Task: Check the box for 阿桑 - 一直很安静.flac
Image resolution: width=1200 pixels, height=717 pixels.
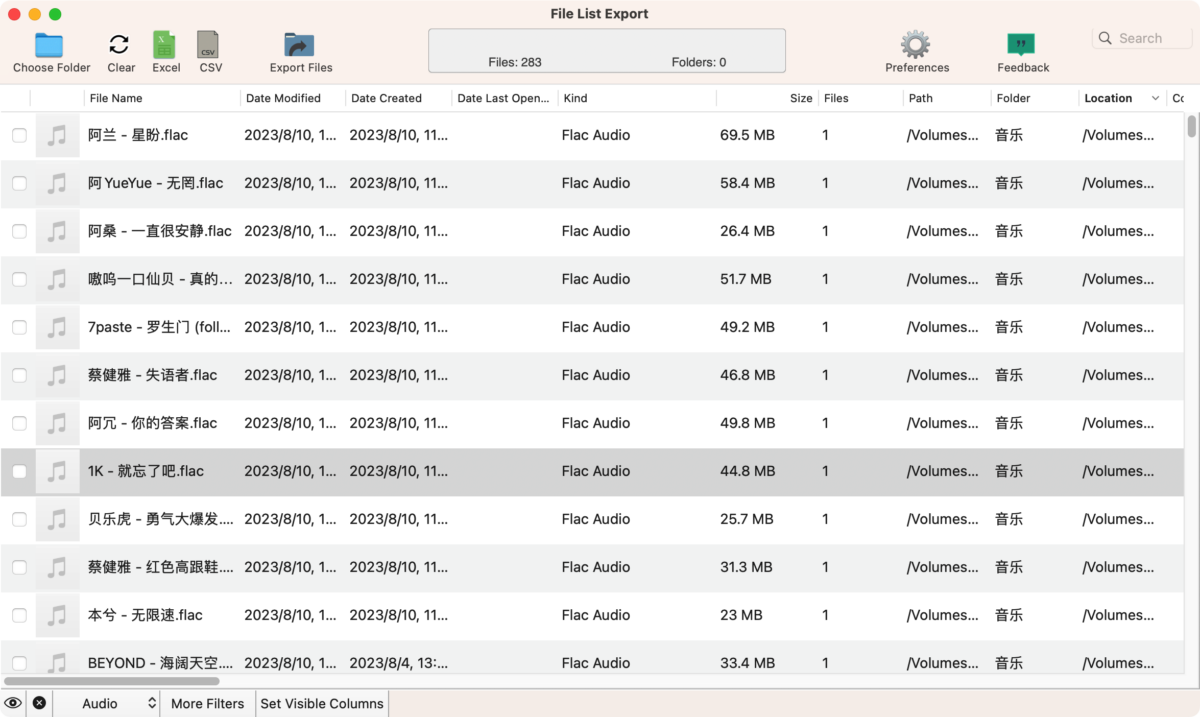Action: (19, 231)
